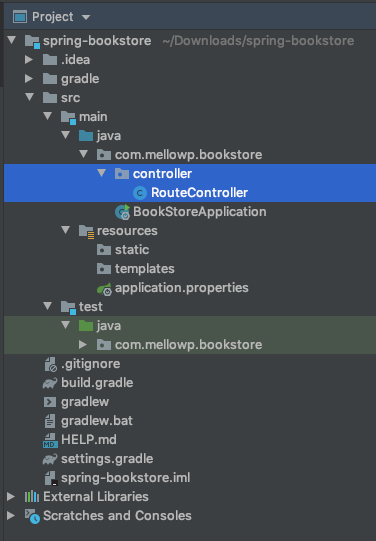Collapse the resources folder arrow

point(66,230)
